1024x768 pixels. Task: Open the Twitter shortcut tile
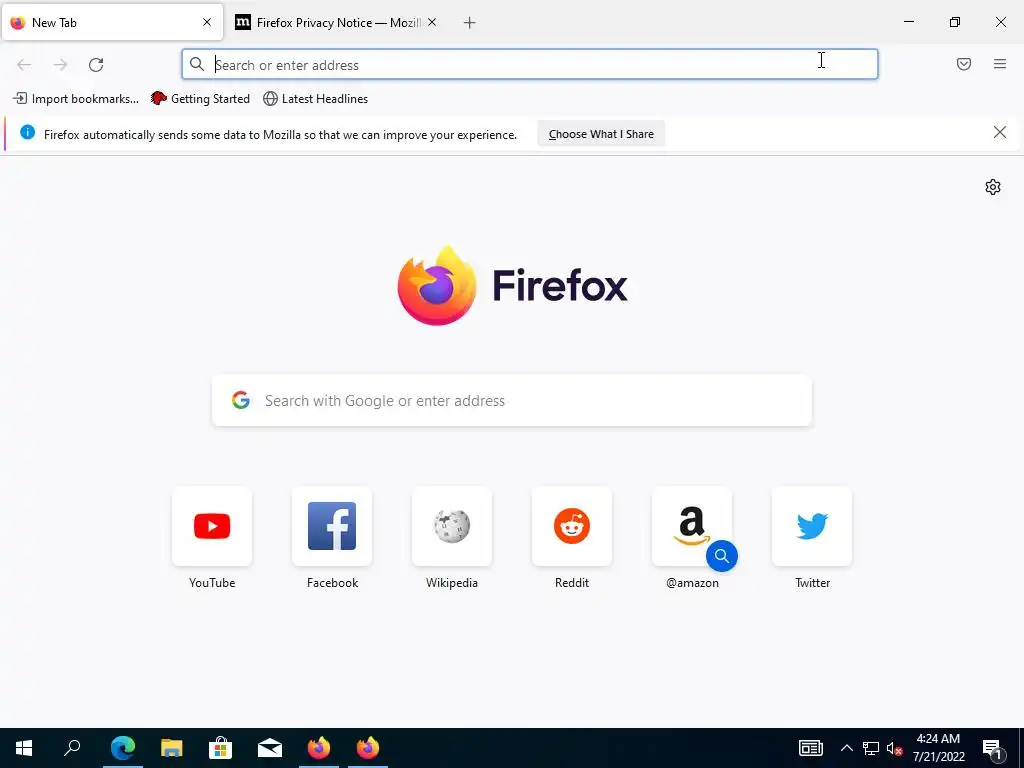point(812,526)
